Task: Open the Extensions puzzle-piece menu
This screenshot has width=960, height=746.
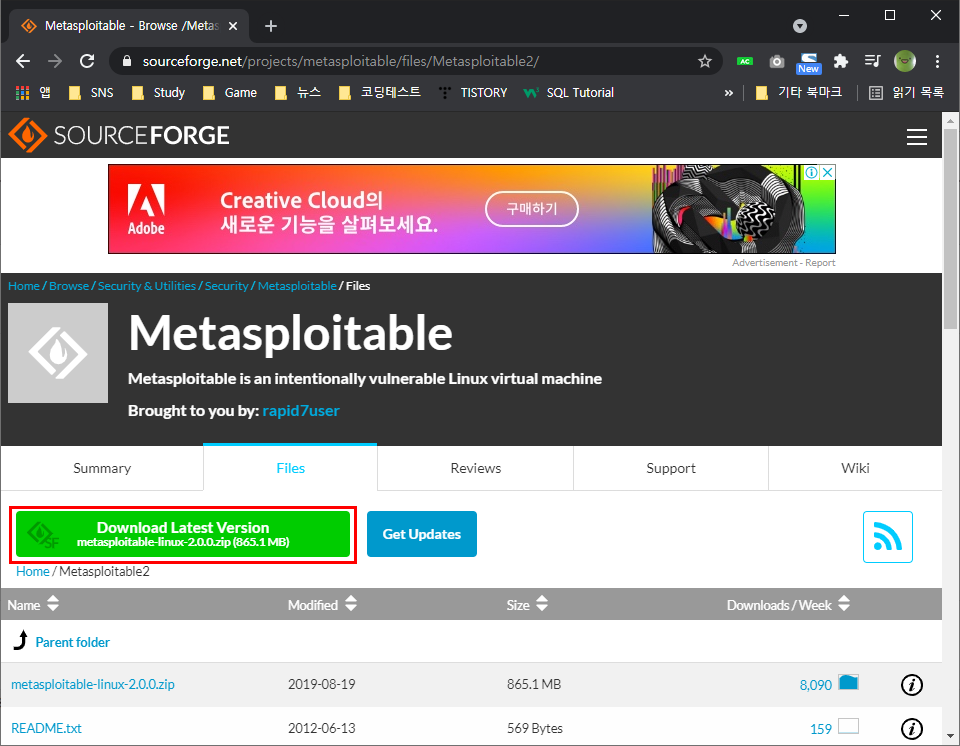Action: [x=841, y=61]
